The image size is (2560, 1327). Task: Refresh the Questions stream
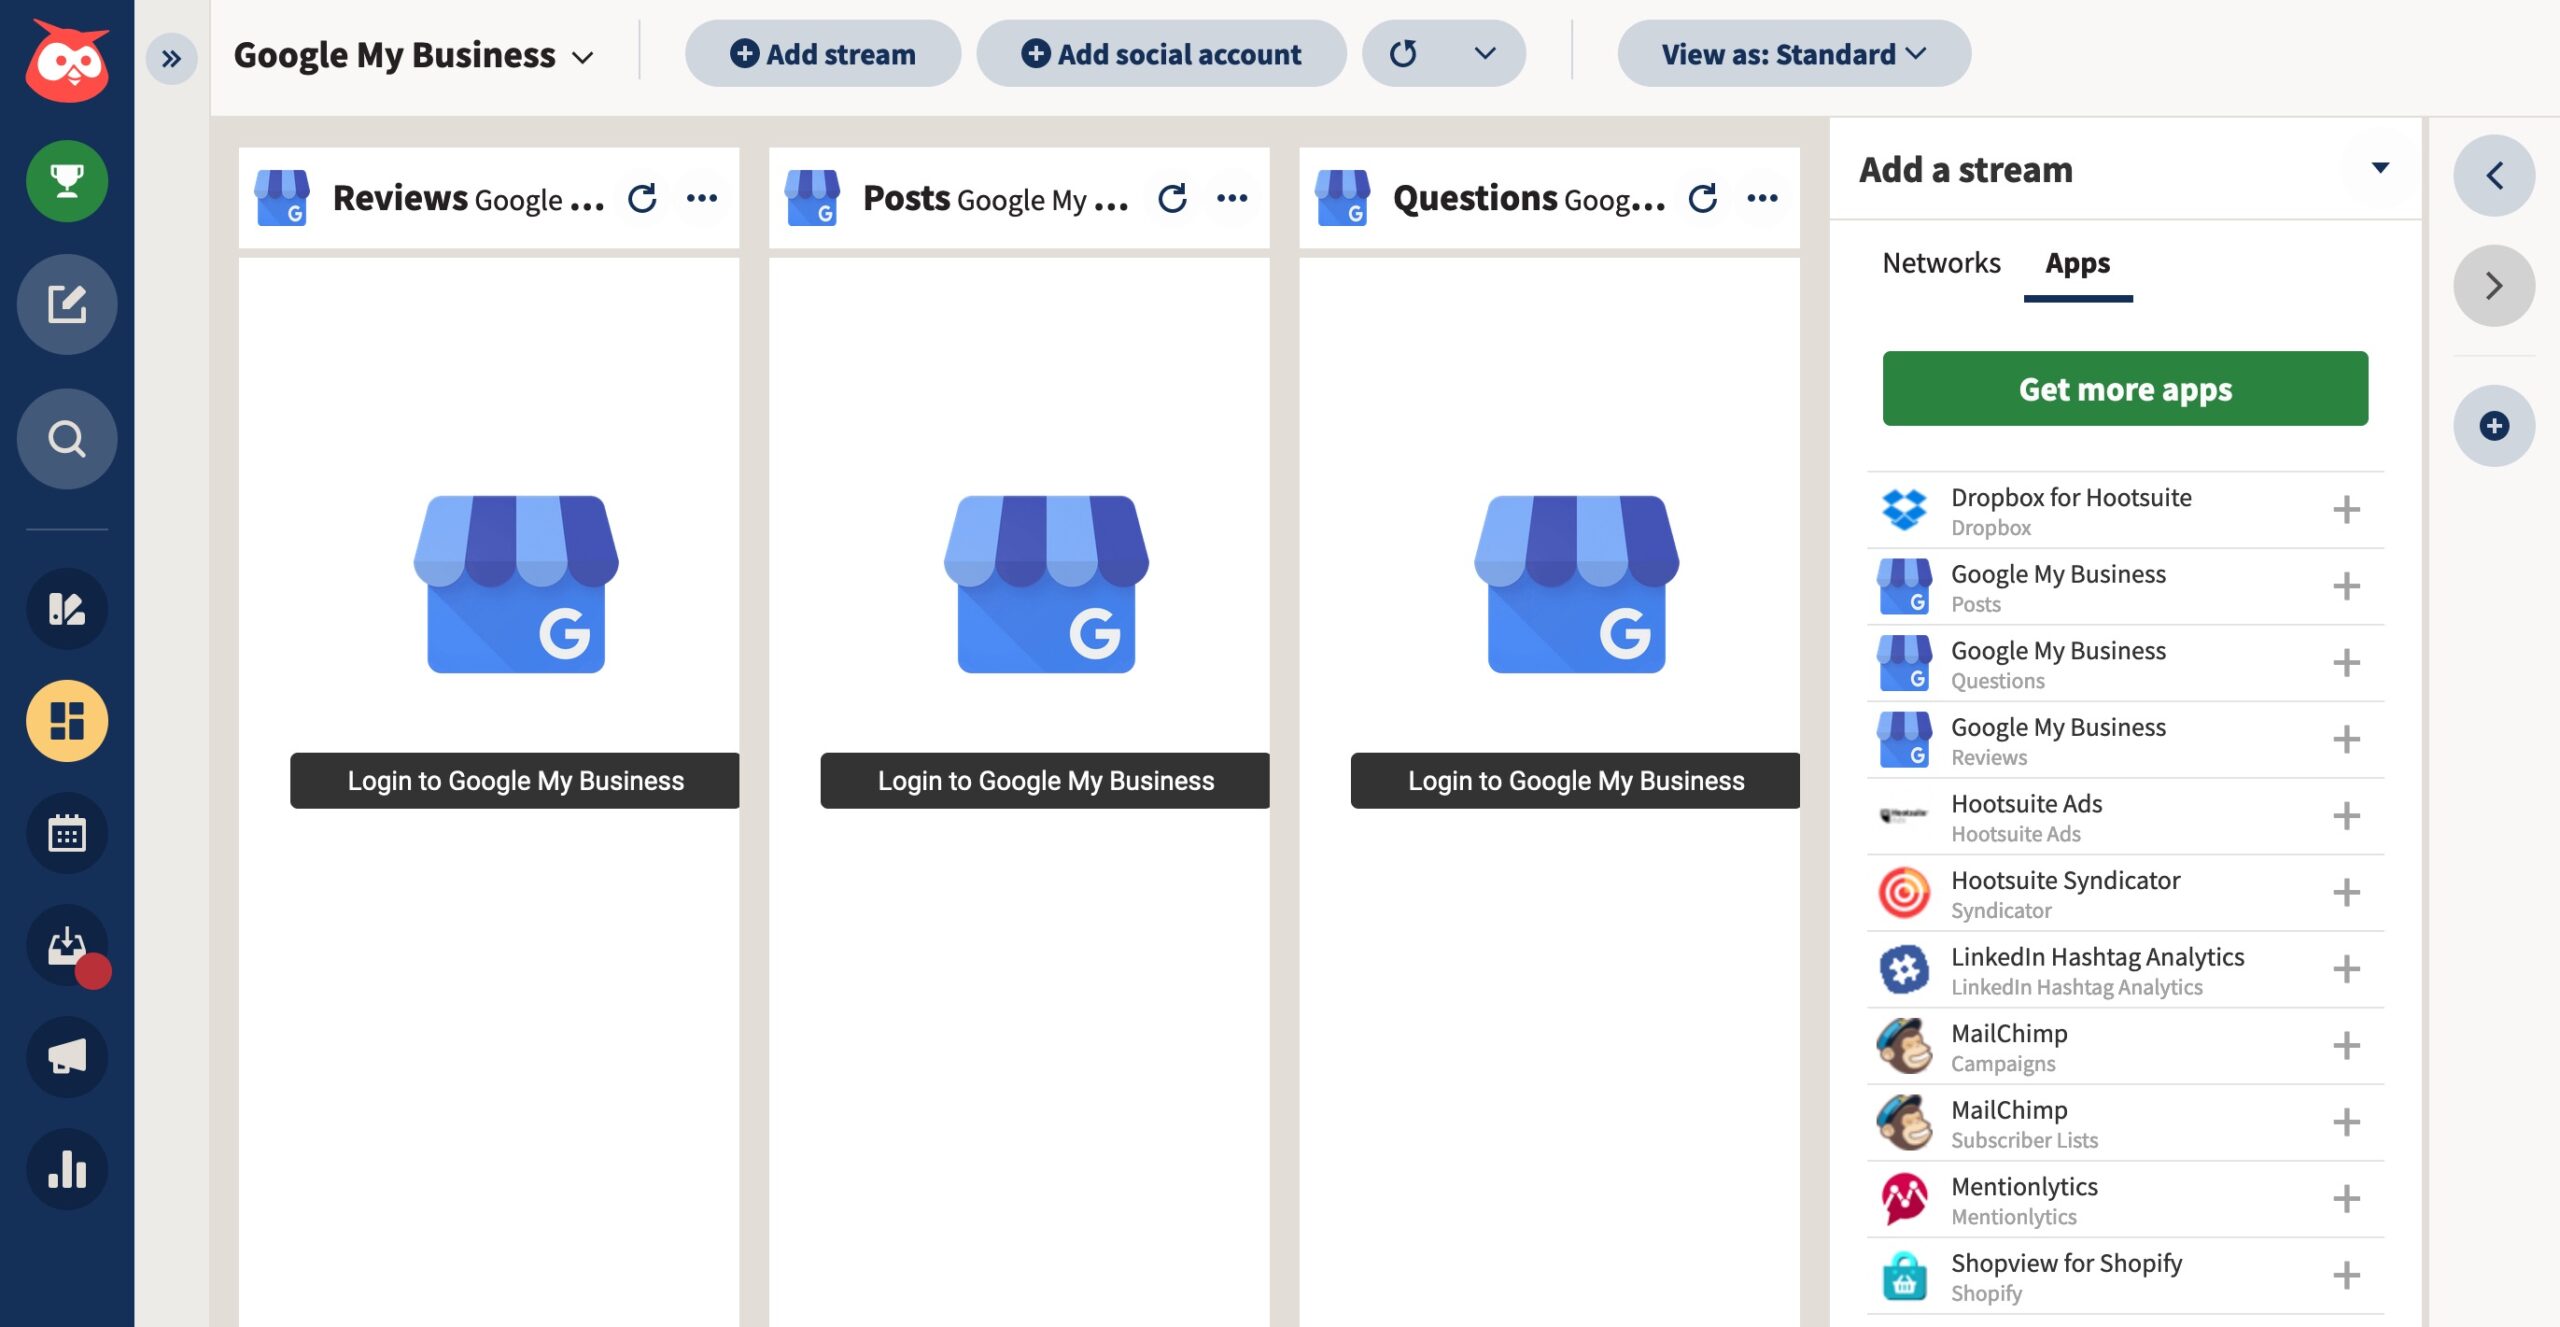[1702, 198]
